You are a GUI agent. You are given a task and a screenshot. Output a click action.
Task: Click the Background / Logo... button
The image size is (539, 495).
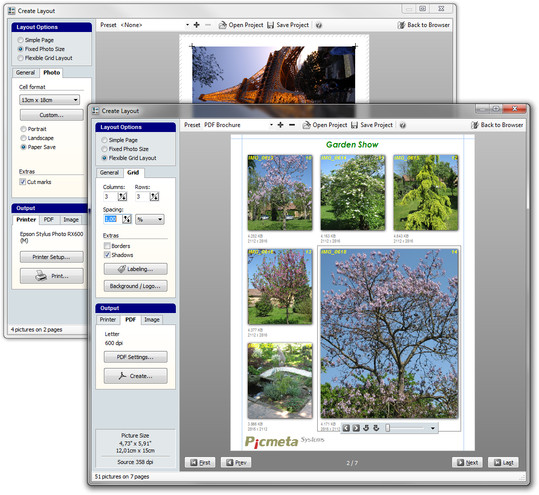[x=135, y=286]
